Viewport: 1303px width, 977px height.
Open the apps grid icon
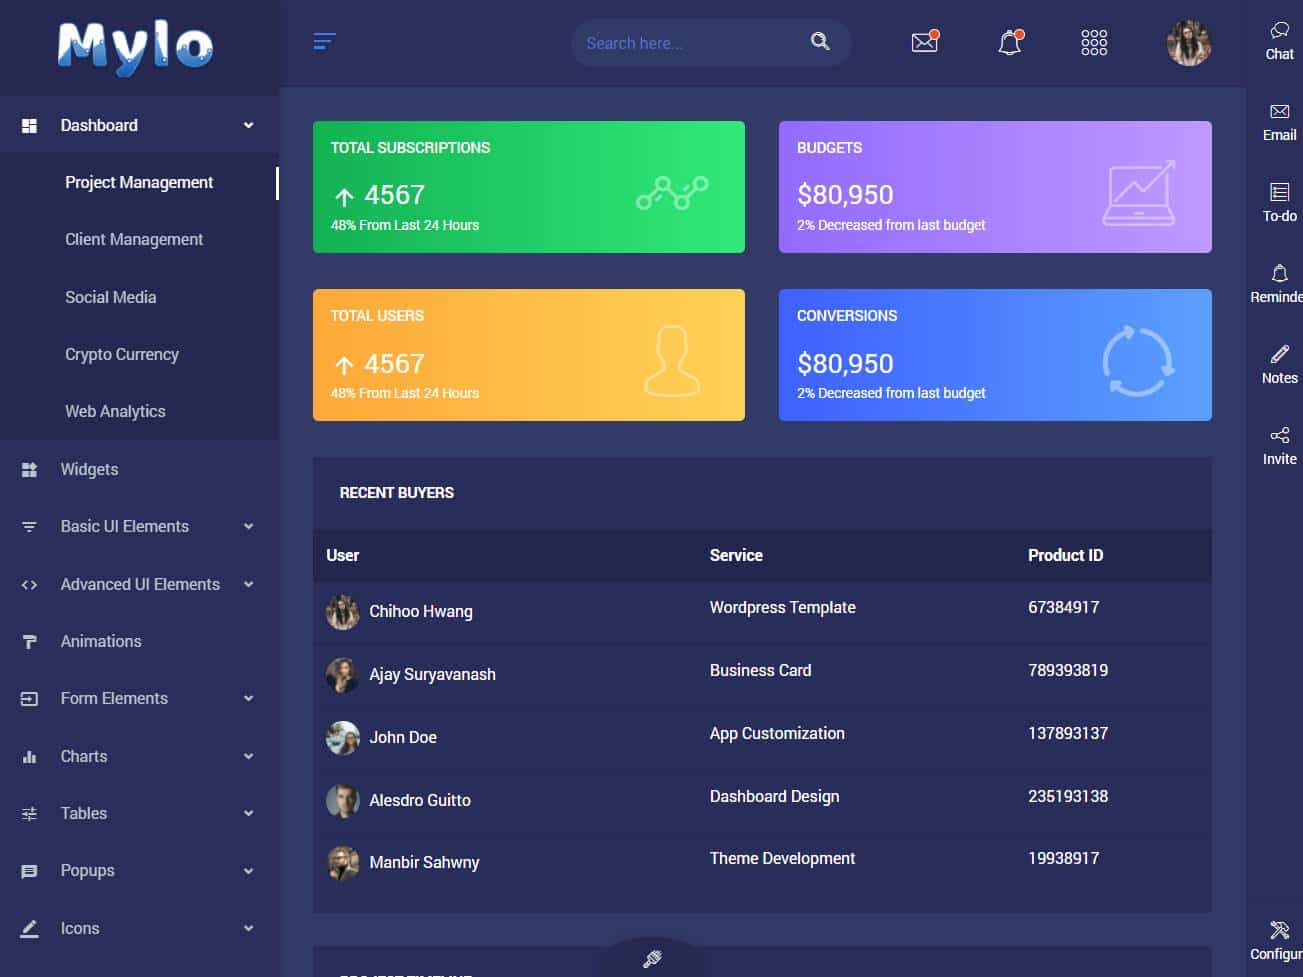1093,42
